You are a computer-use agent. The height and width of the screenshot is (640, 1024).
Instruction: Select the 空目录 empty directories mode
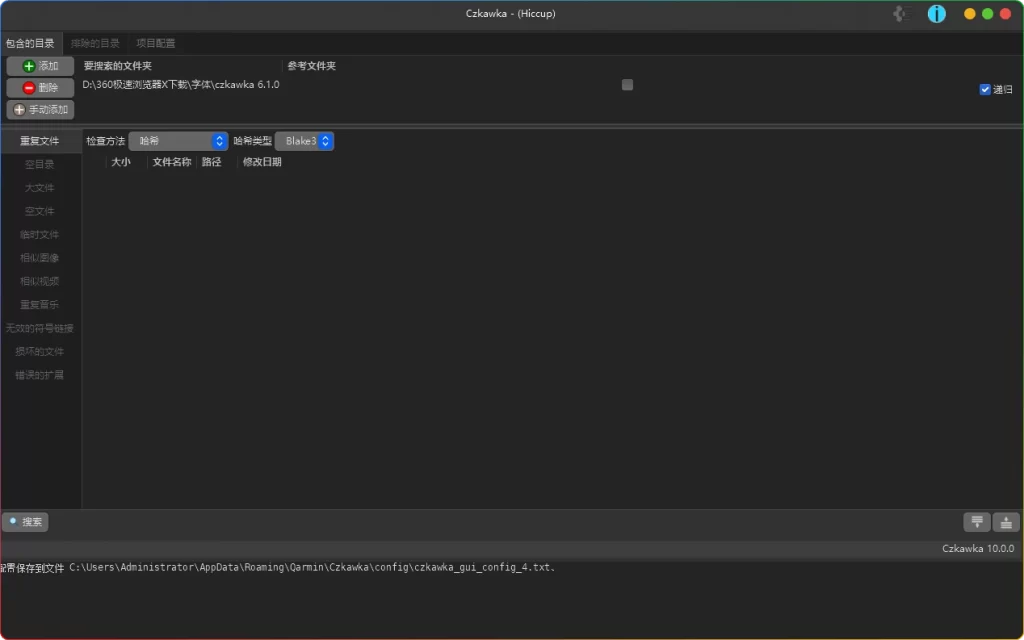(x=41, y=164)
